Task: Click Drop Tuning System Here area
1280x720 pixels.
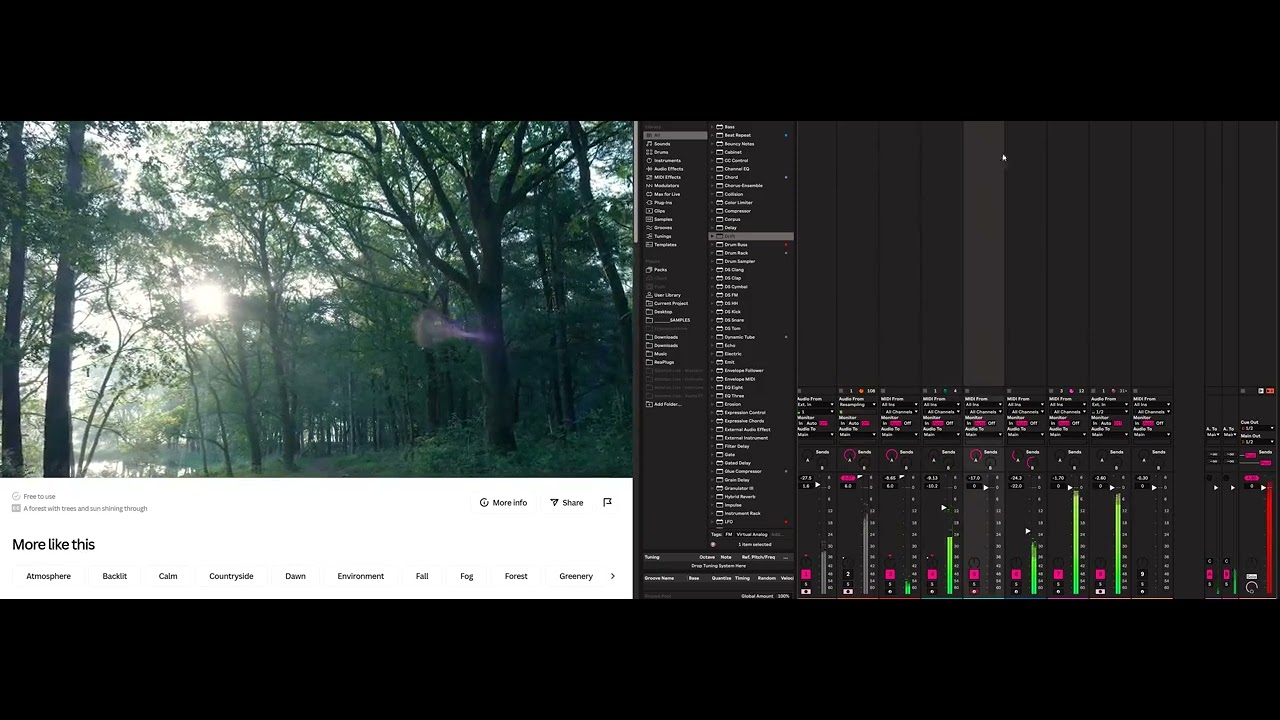Action: tap(718, 566)
